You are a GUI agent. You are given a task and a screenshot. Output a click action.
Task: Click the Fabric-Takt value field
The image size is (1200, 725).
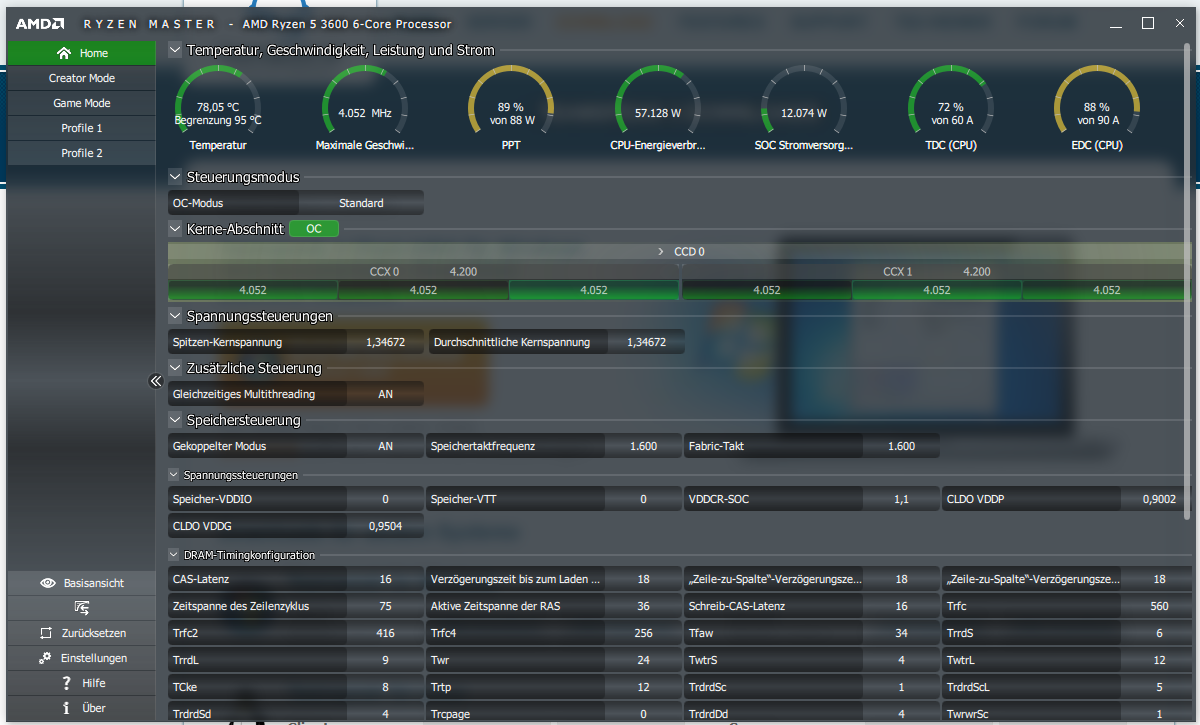tap(901, 446)
